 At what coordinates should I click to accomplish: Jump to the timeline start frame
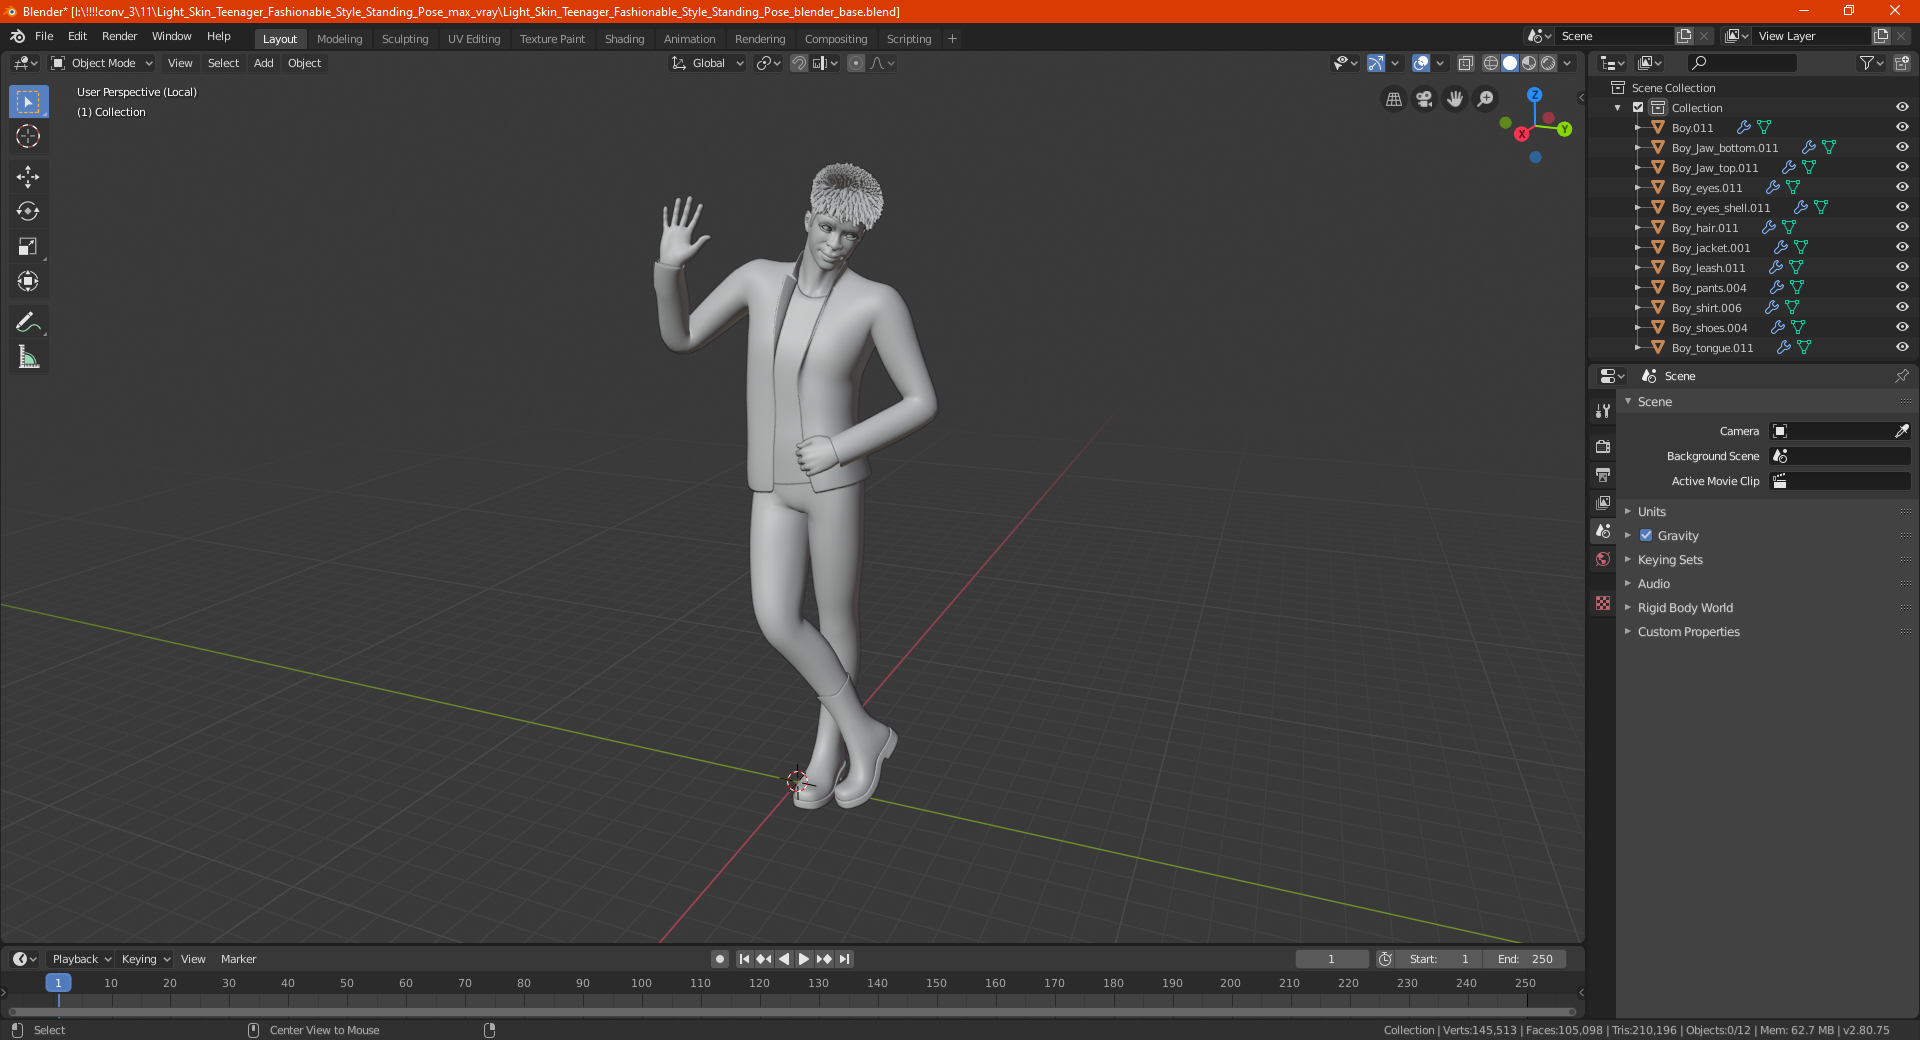[744, 959]
